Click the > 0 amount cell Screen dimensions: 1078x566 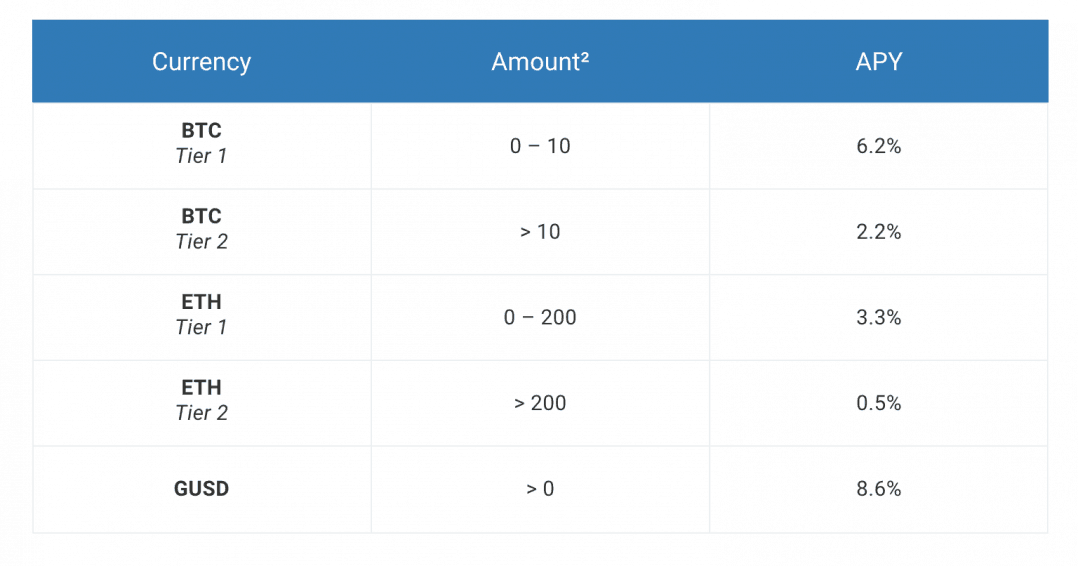tap(540, 489)
